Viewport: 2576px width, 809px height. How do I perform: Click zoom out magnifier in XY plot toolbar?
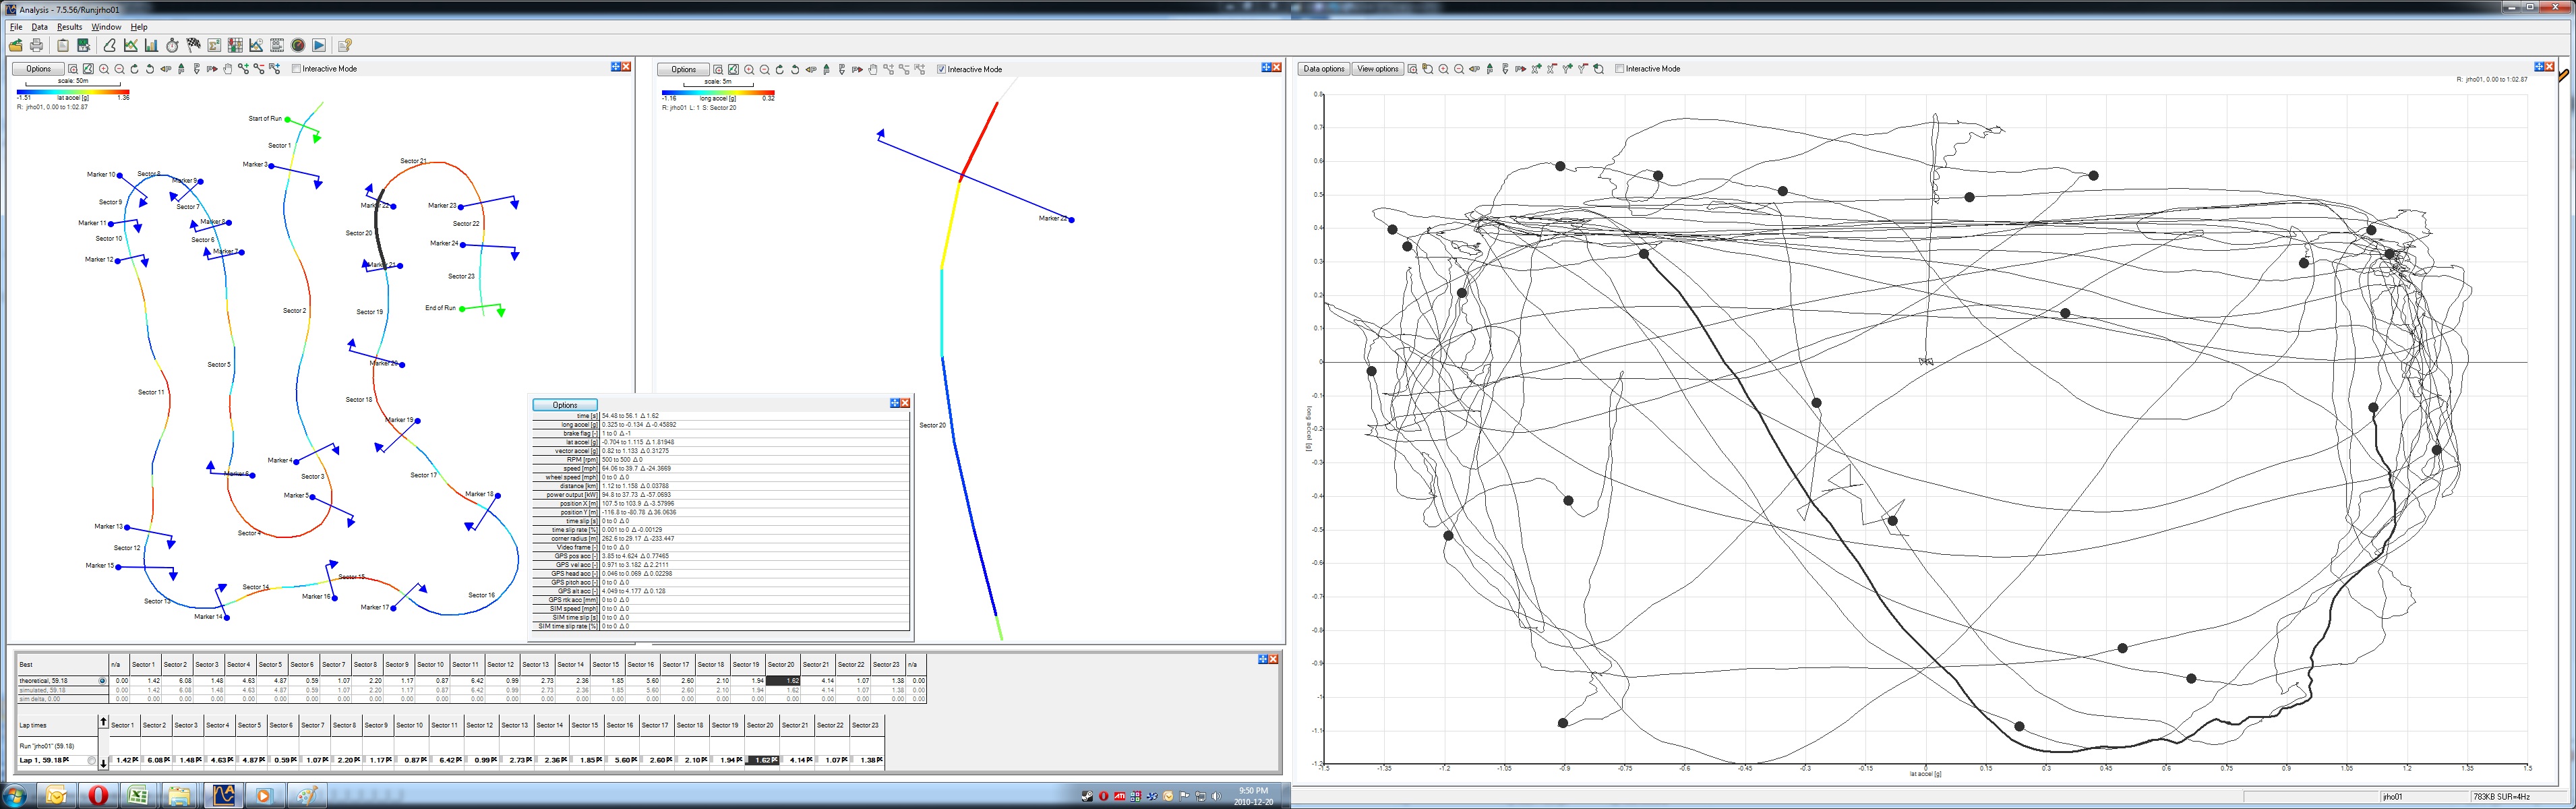coord(1459,69)
